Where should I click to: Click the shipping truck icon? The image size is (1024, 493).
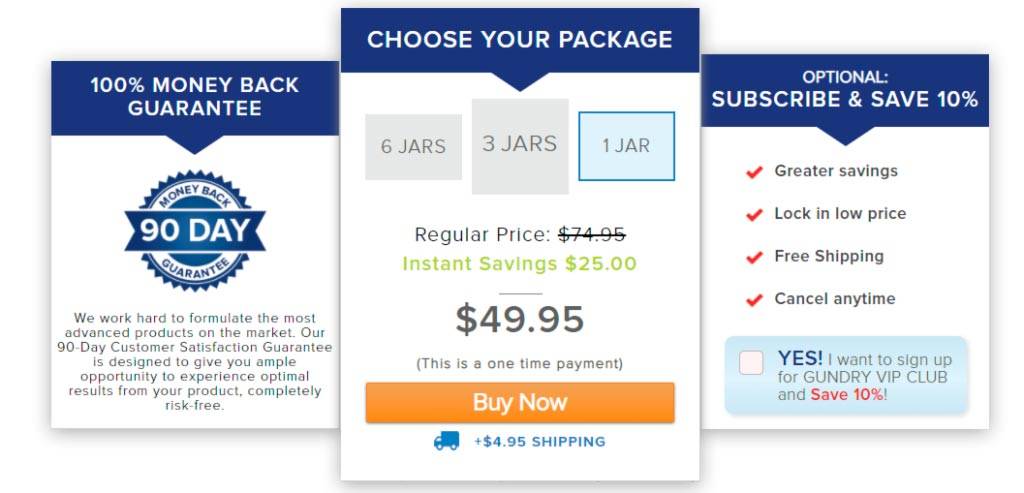[446, 441]
